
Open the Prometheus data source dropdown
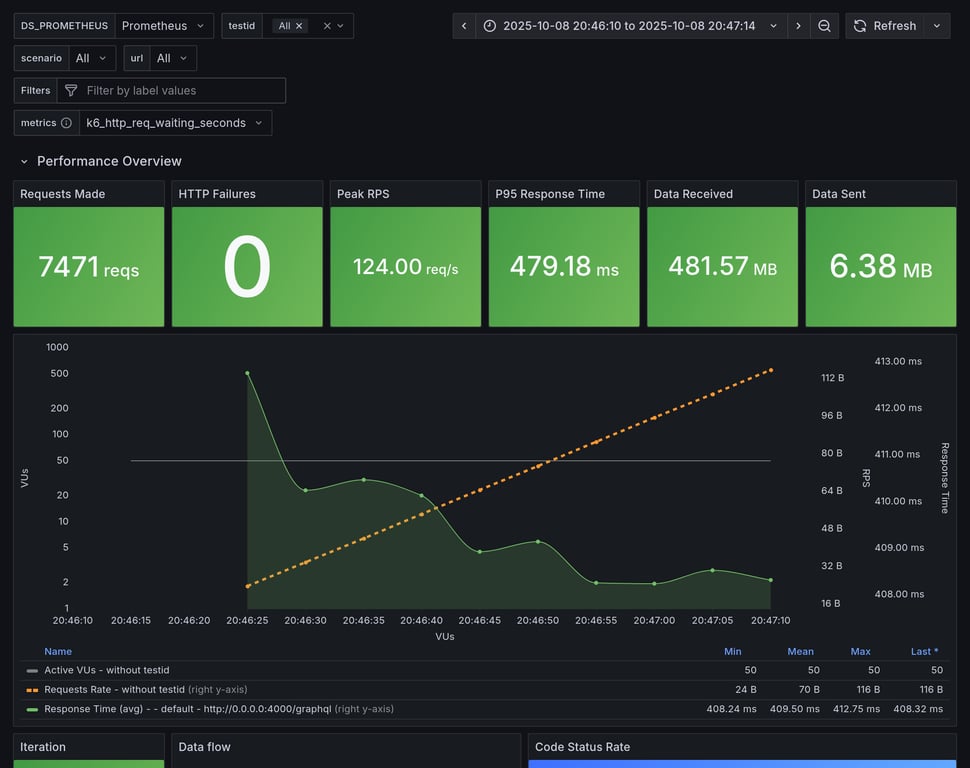click(x=163, y=26)
